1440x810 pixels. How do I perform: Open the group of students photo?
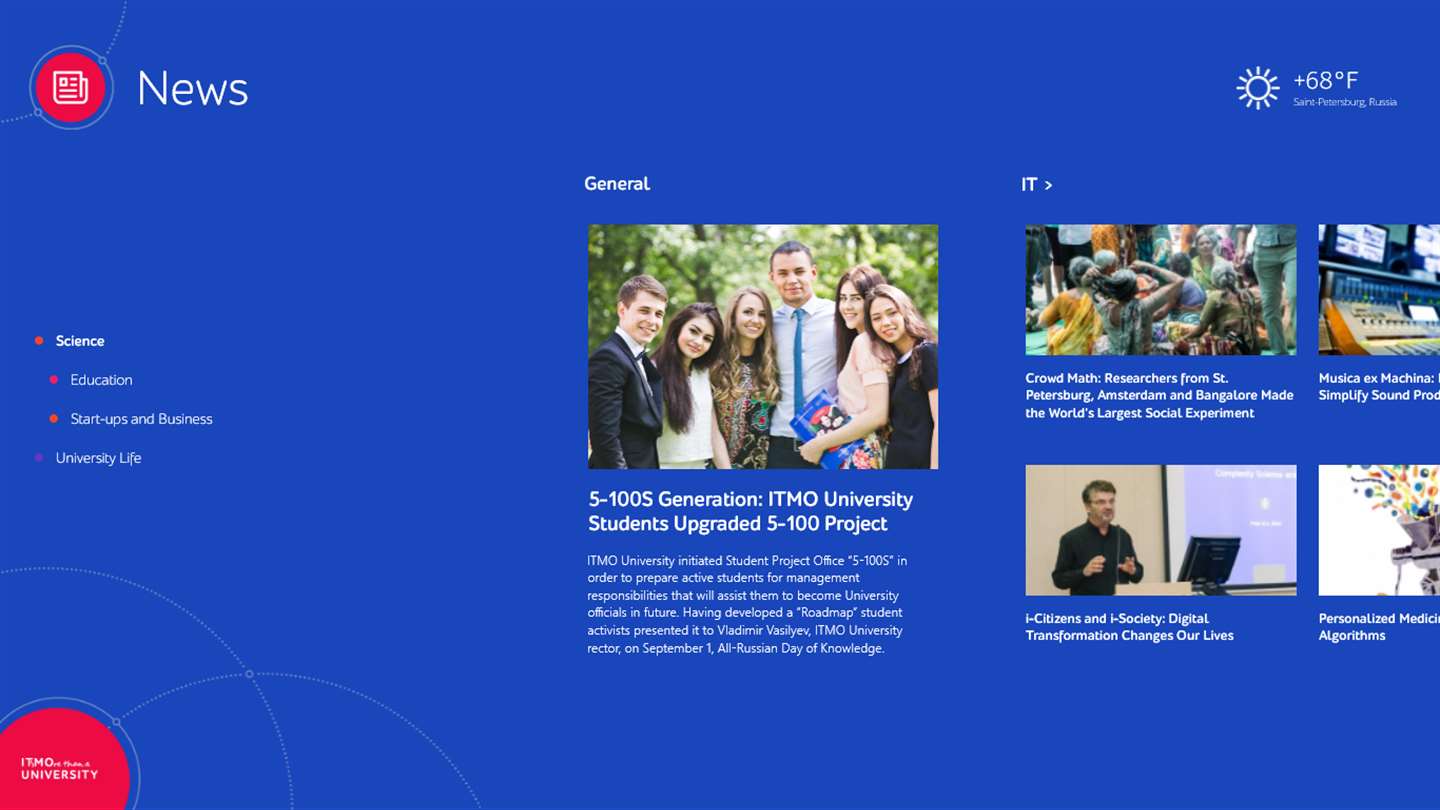(x=763, y=346)
